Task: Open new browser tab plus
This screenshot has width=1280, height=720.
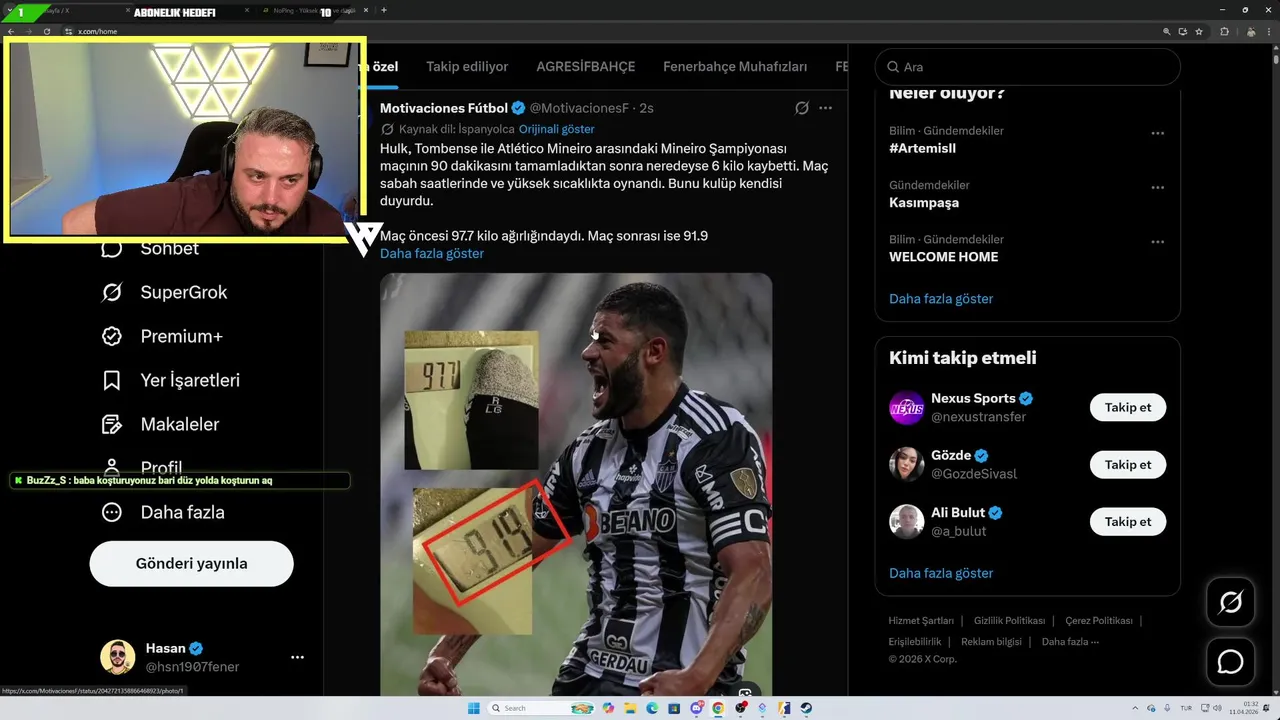Action: coord(384,10)
